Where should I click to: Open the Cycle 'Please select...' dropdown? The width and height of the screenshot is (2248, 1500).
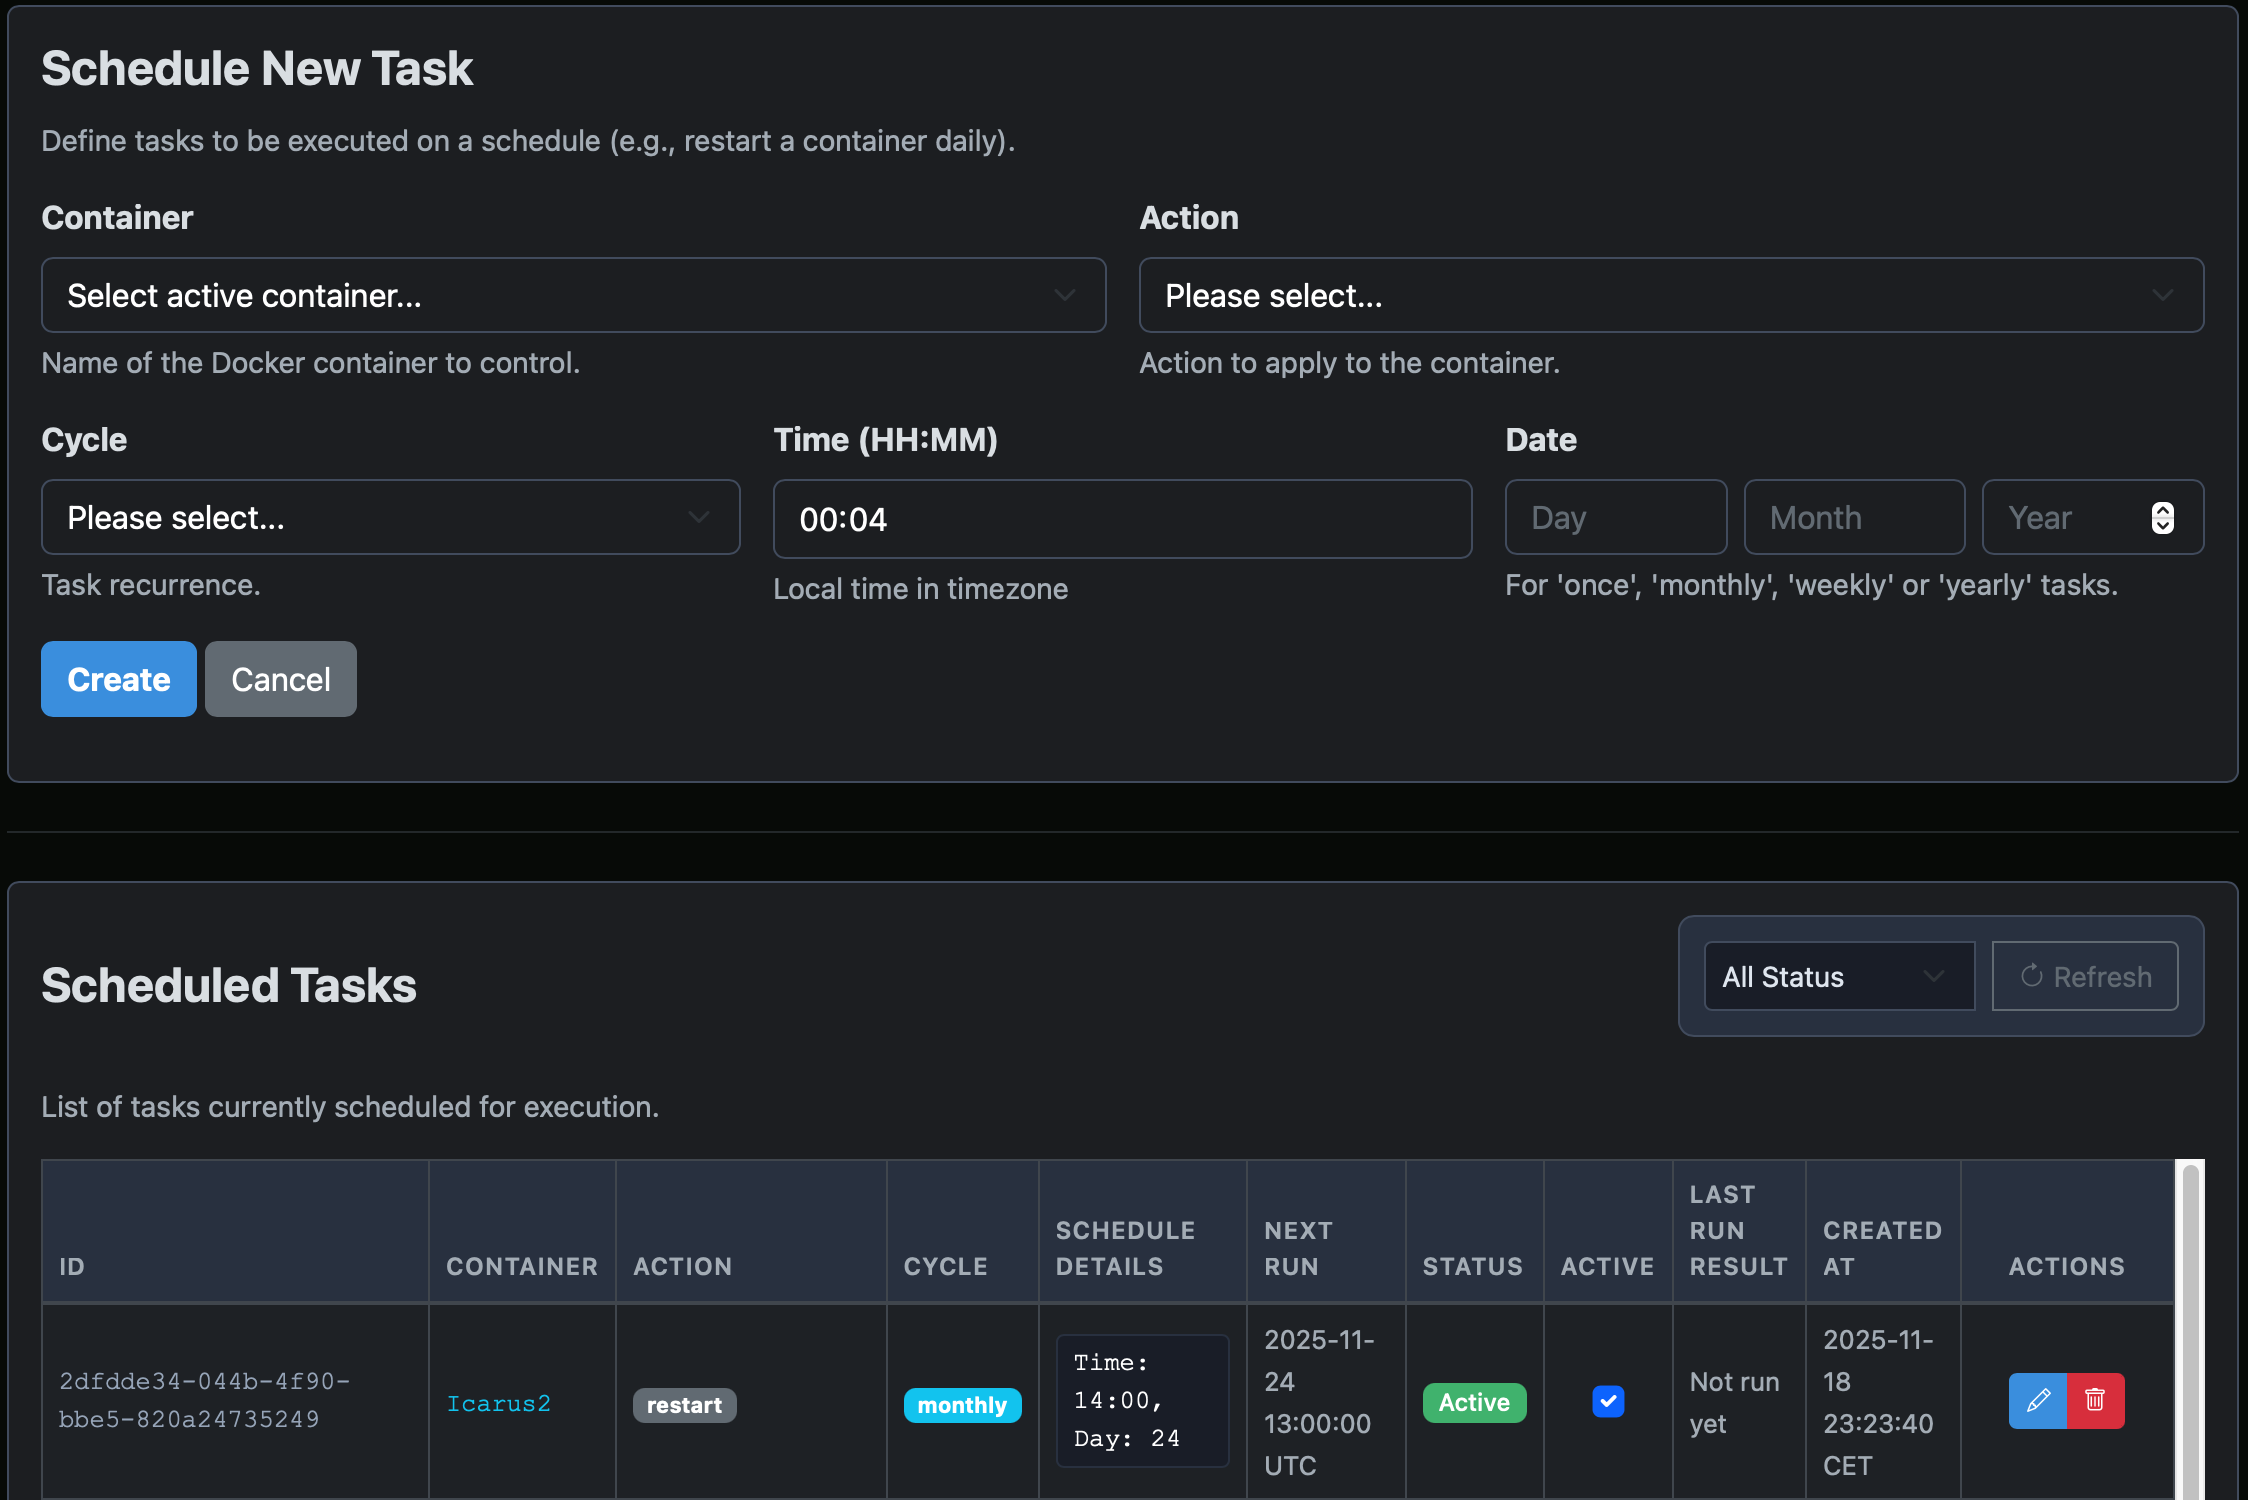pyautogui.click(x=390, y=517)
